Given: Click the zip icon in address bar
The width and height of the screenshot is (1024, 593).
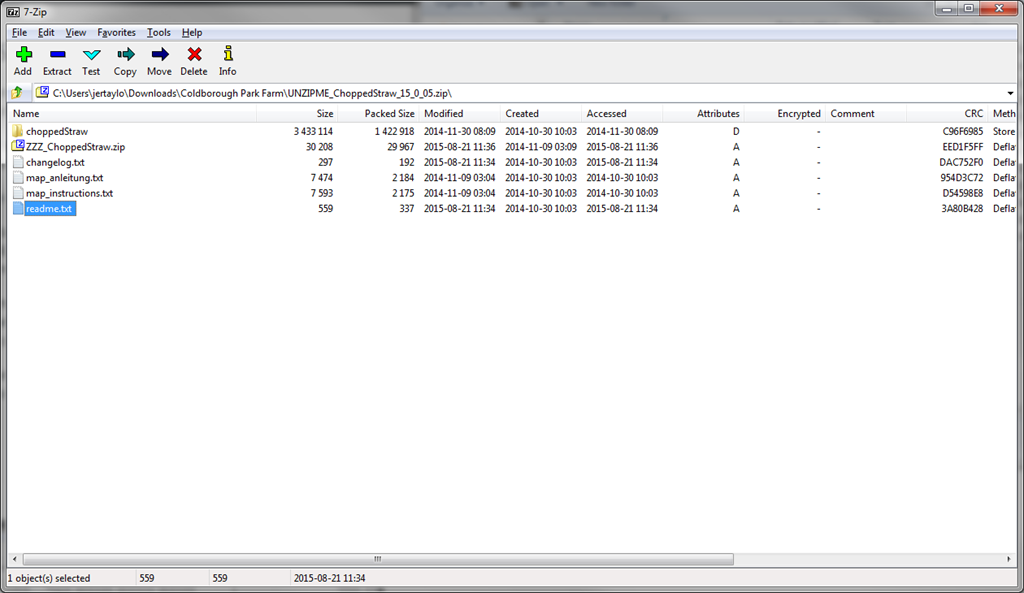Looking at the screenshot, I should pyautogui.click(x=42, y=93).
